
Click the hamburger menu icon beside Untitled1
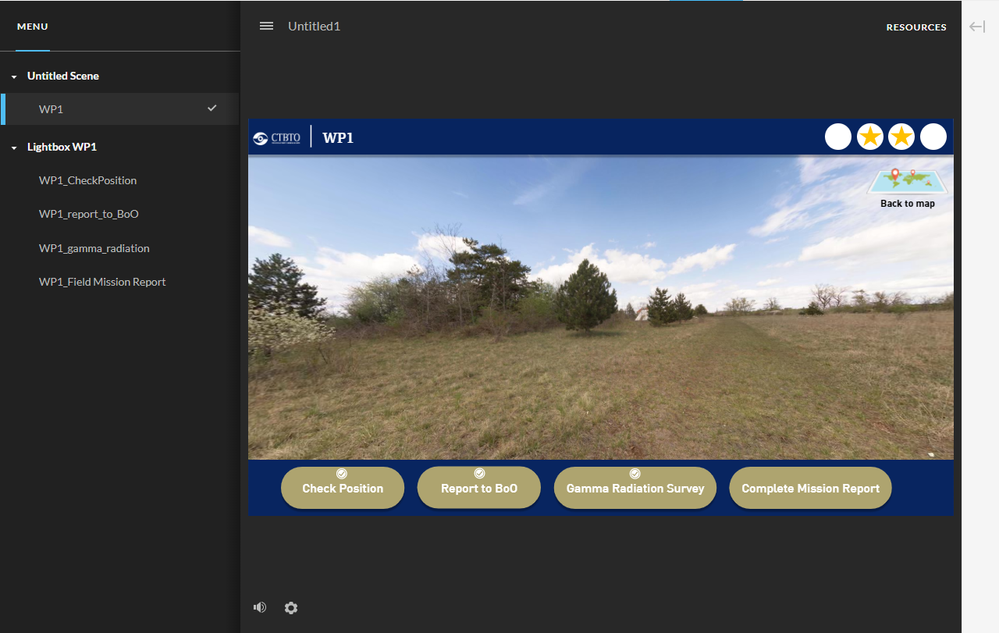tap(266, 26)
